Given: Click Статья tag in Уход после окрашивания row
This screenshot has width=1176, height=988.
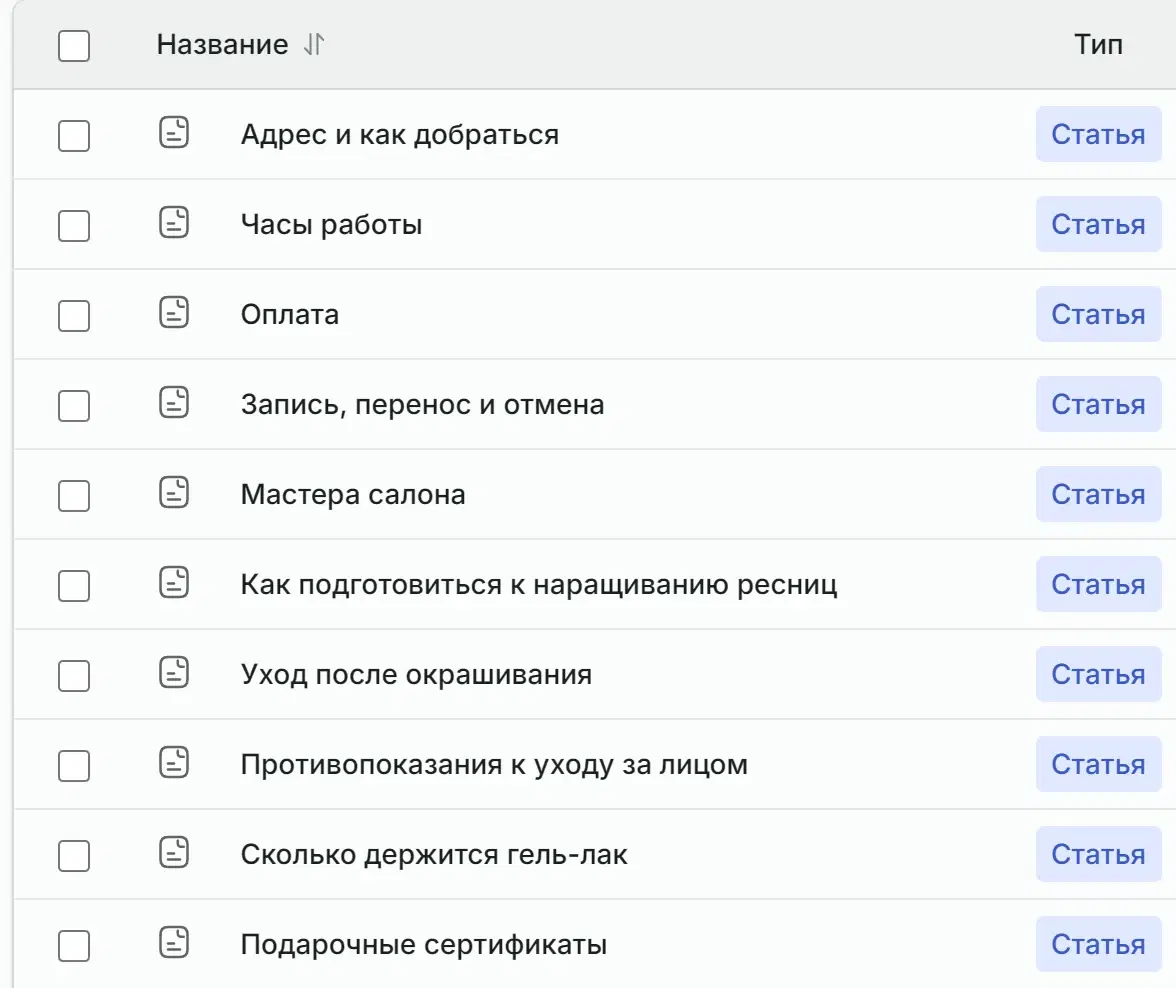Looking at the screenshot, I should pos(1098,674).
